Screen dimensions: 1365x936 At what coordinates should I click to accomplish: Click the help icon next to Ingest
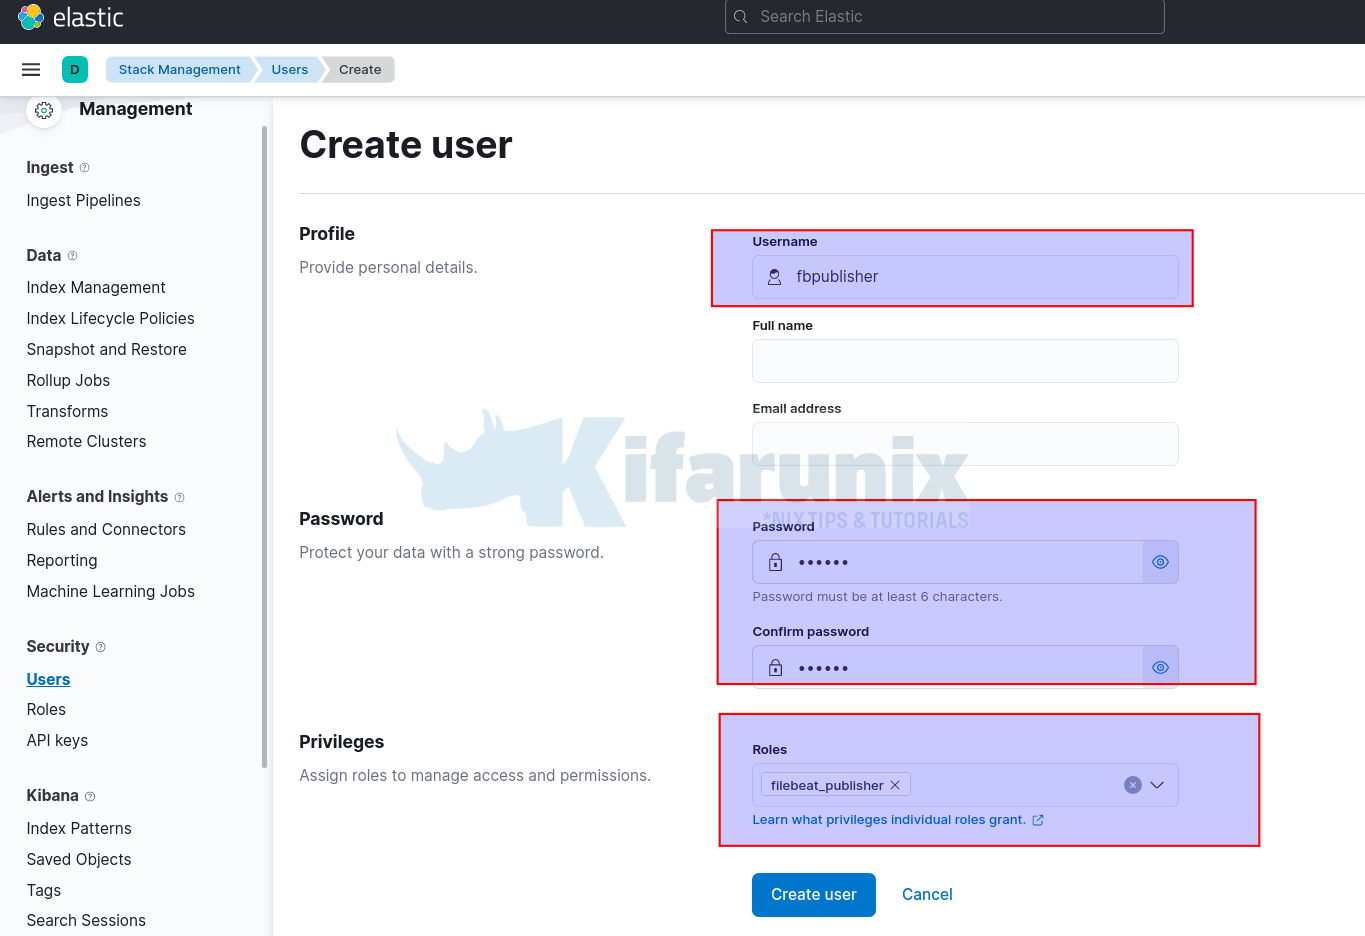click(84, 168)
